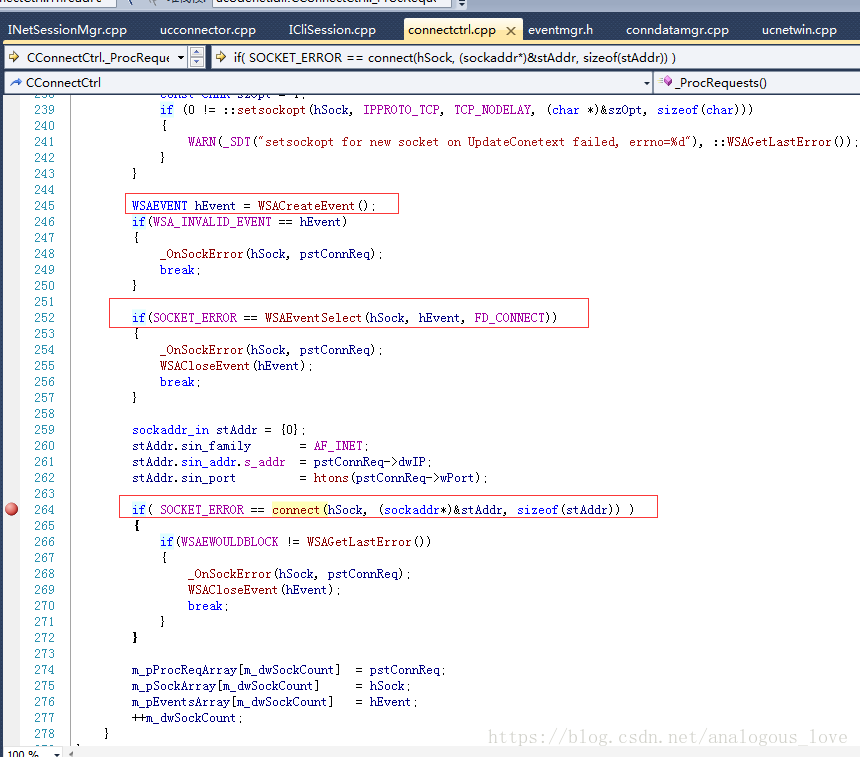Viewport: 860px width, 757px height.
Task: Expand the CConnectCtrl class navigation dropdown arrow
Action: tap(646, 82)
